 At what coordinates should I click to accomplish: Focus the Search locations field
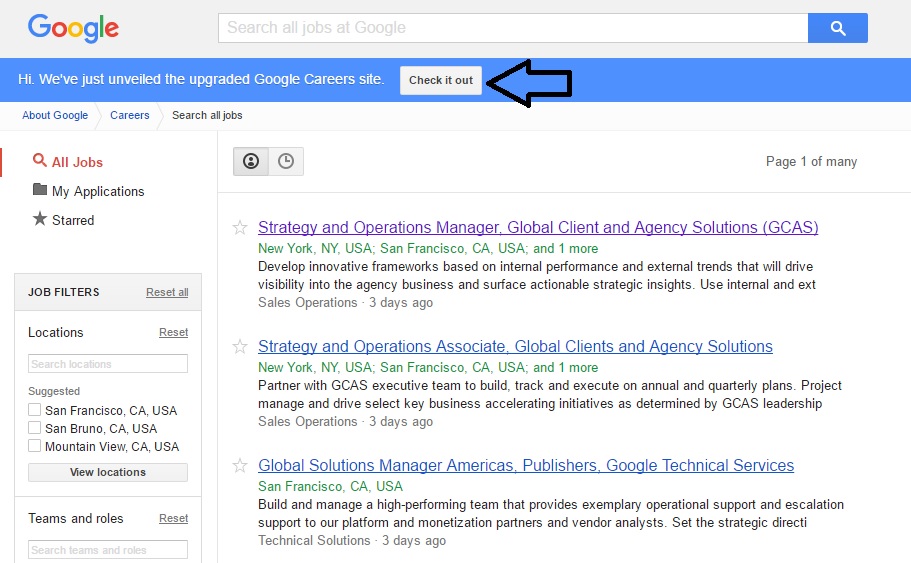[x=108, y=364]
